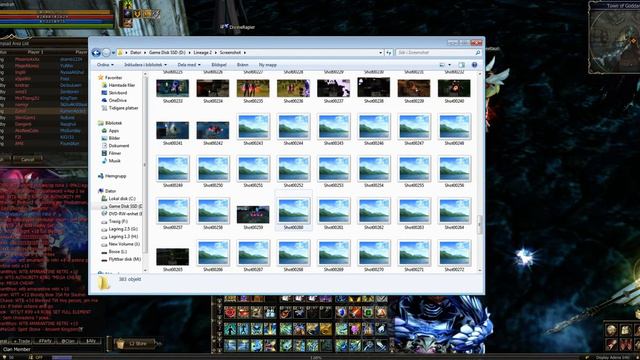Create folder with Ny mapp
This screenshot has height=360, width=640.
[x=268, y=65]
